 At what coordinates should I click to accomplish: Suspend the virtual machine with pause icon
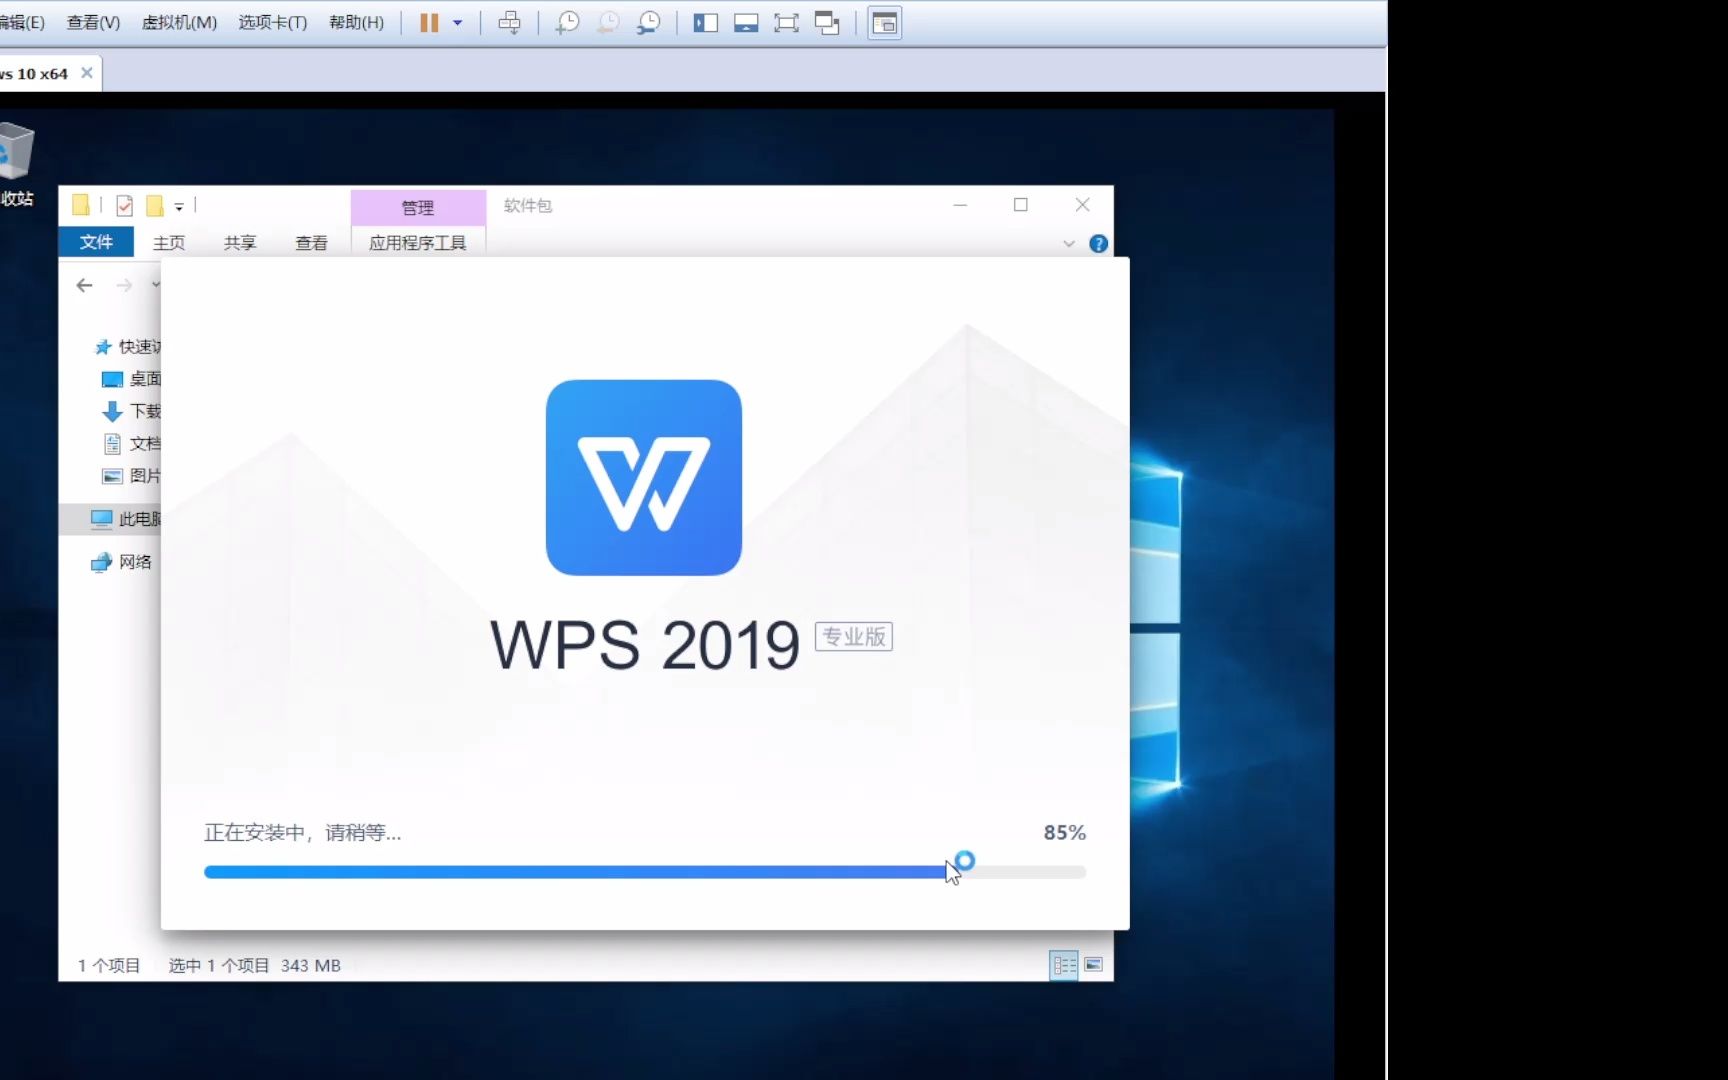coord(430,22)
